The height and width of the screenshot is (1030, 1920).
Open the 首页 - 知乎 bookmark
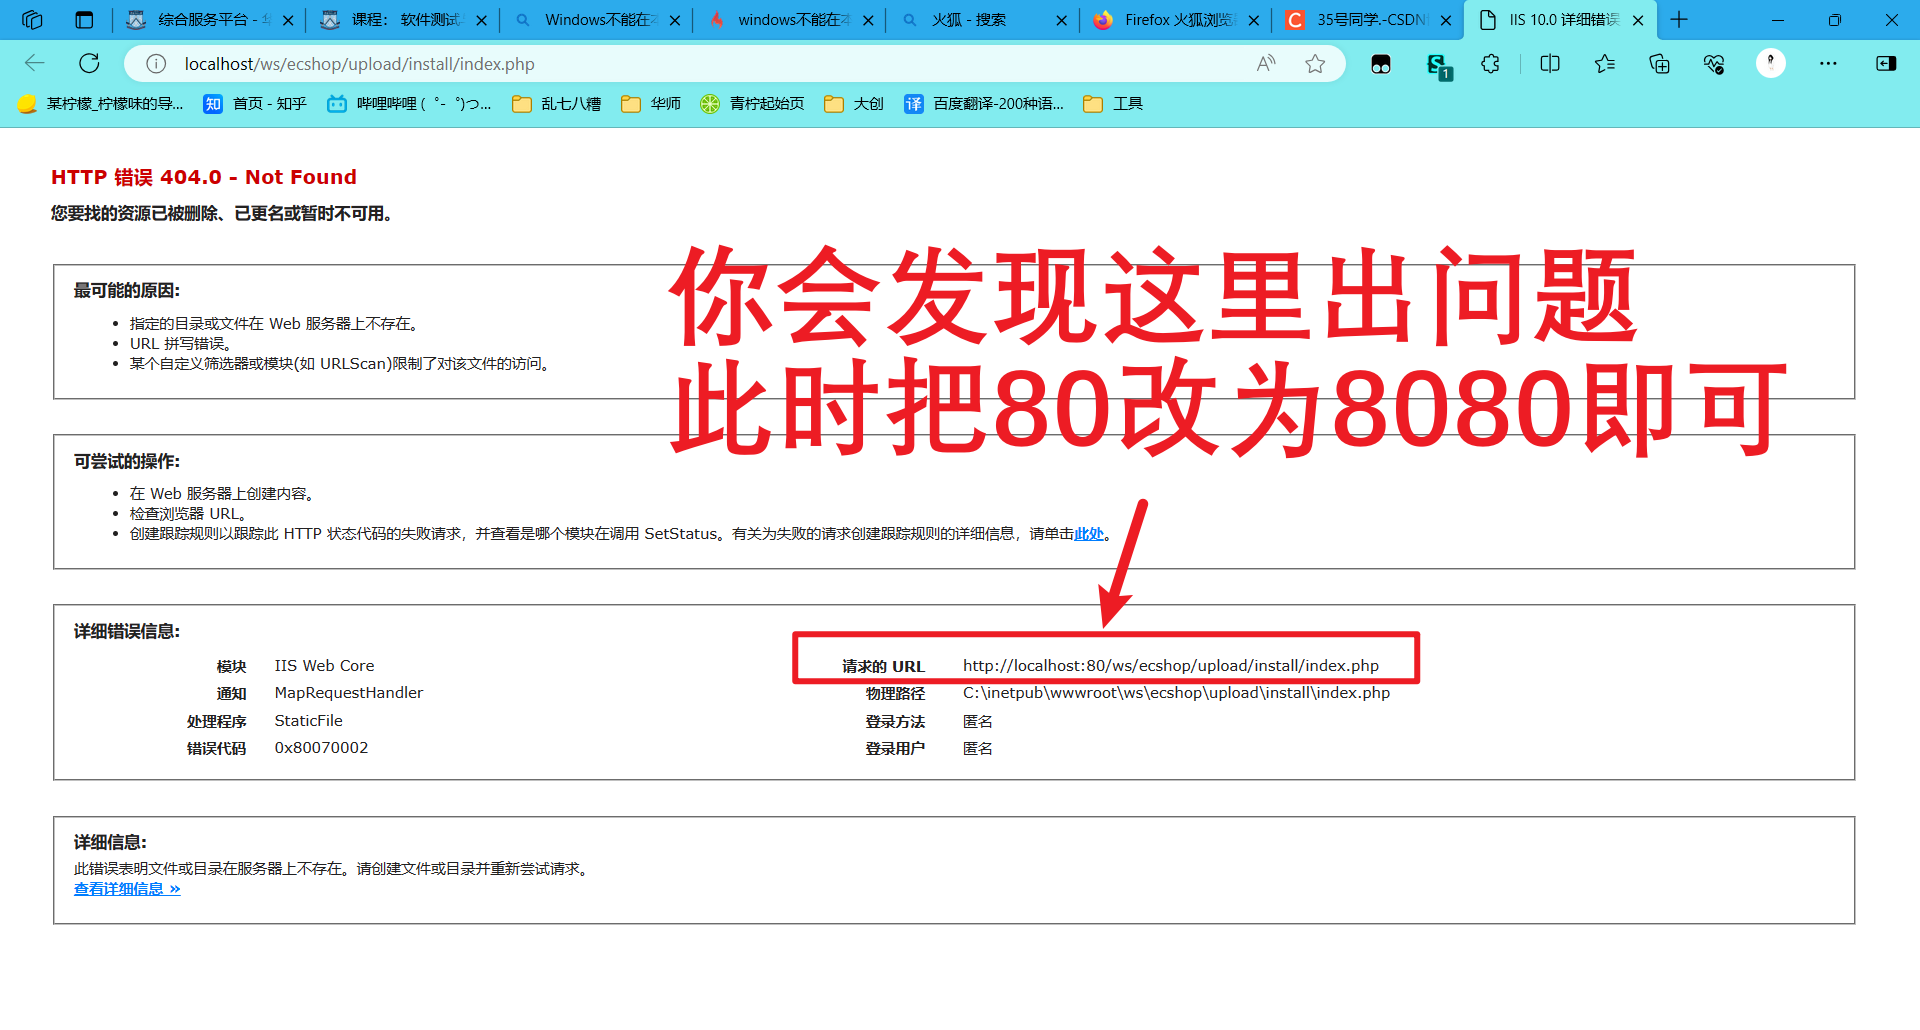pyautogui.click(x=255, y=104)
